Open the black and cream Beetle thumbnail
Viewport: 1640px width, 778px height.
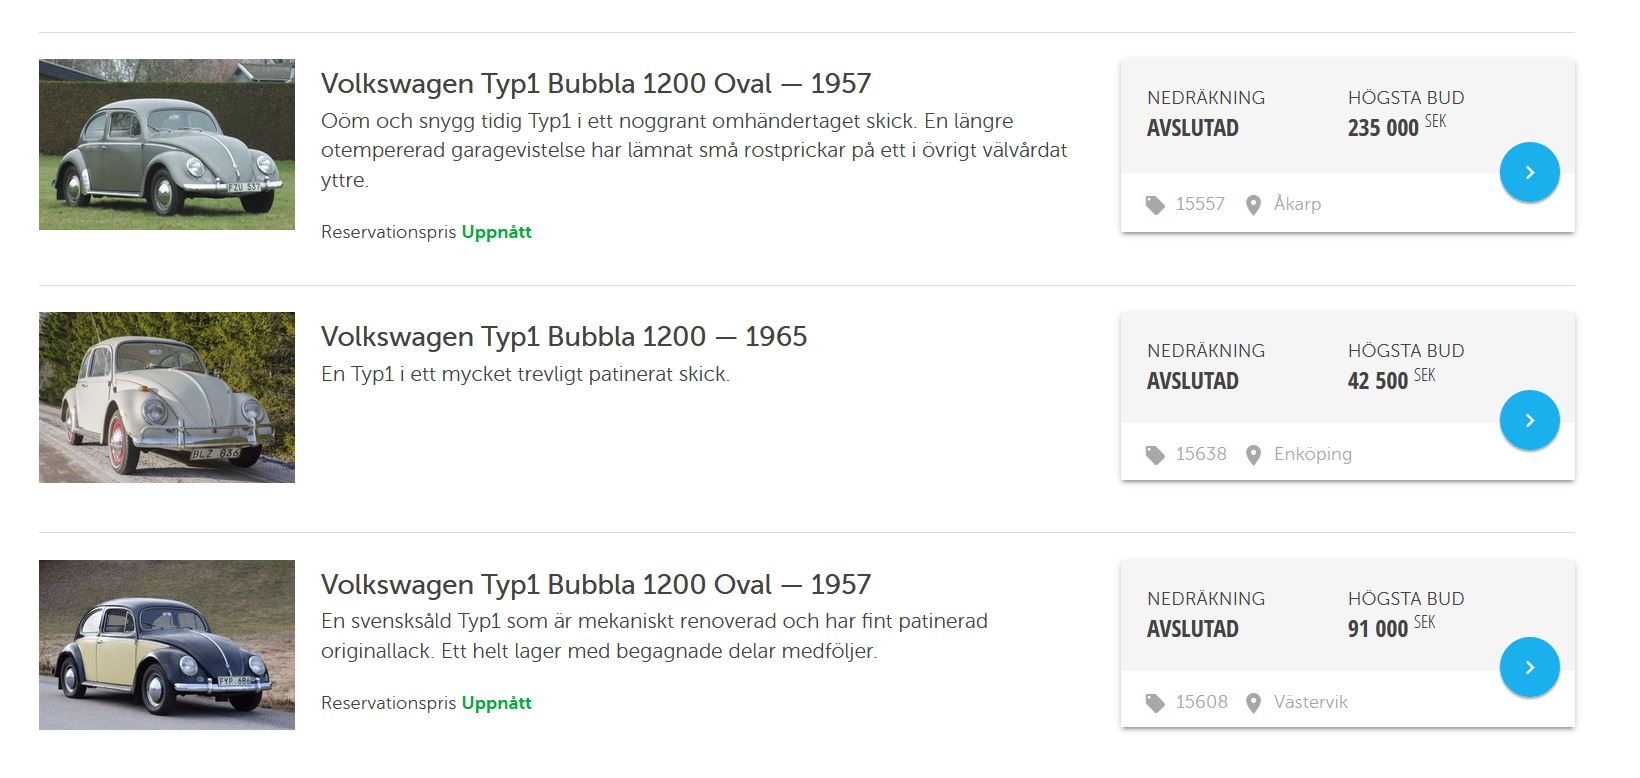point(167,644)
